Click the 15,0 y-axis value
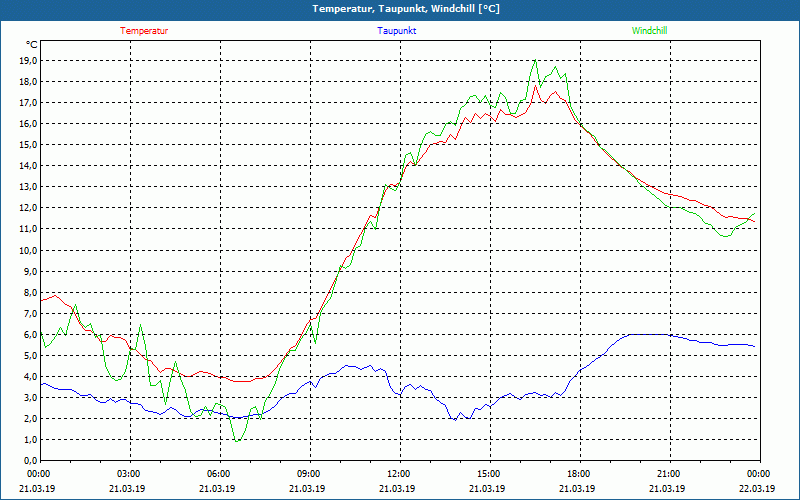The image size is (800, 500). [x=28, y=145]
